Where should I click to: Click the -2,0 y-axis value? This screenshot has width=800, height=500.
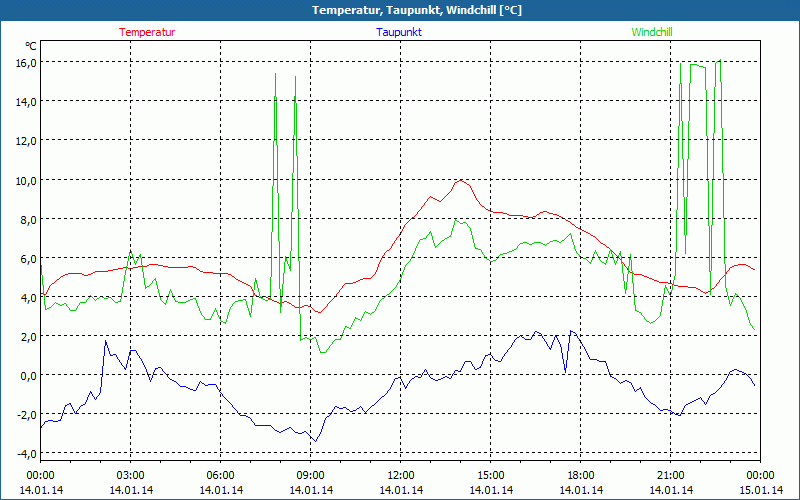27,415
